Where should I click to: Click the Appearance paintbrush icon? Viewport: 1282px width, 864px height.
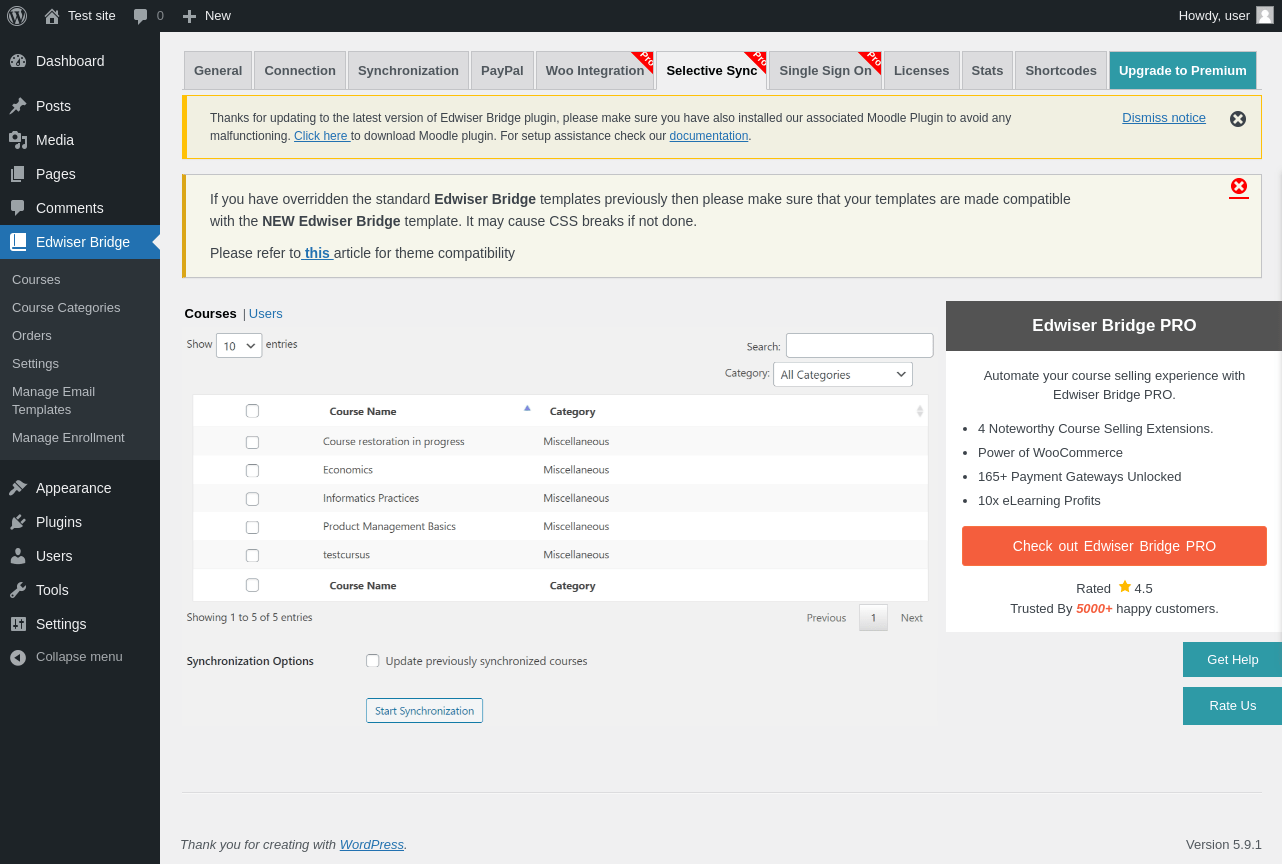click(18, 488)
